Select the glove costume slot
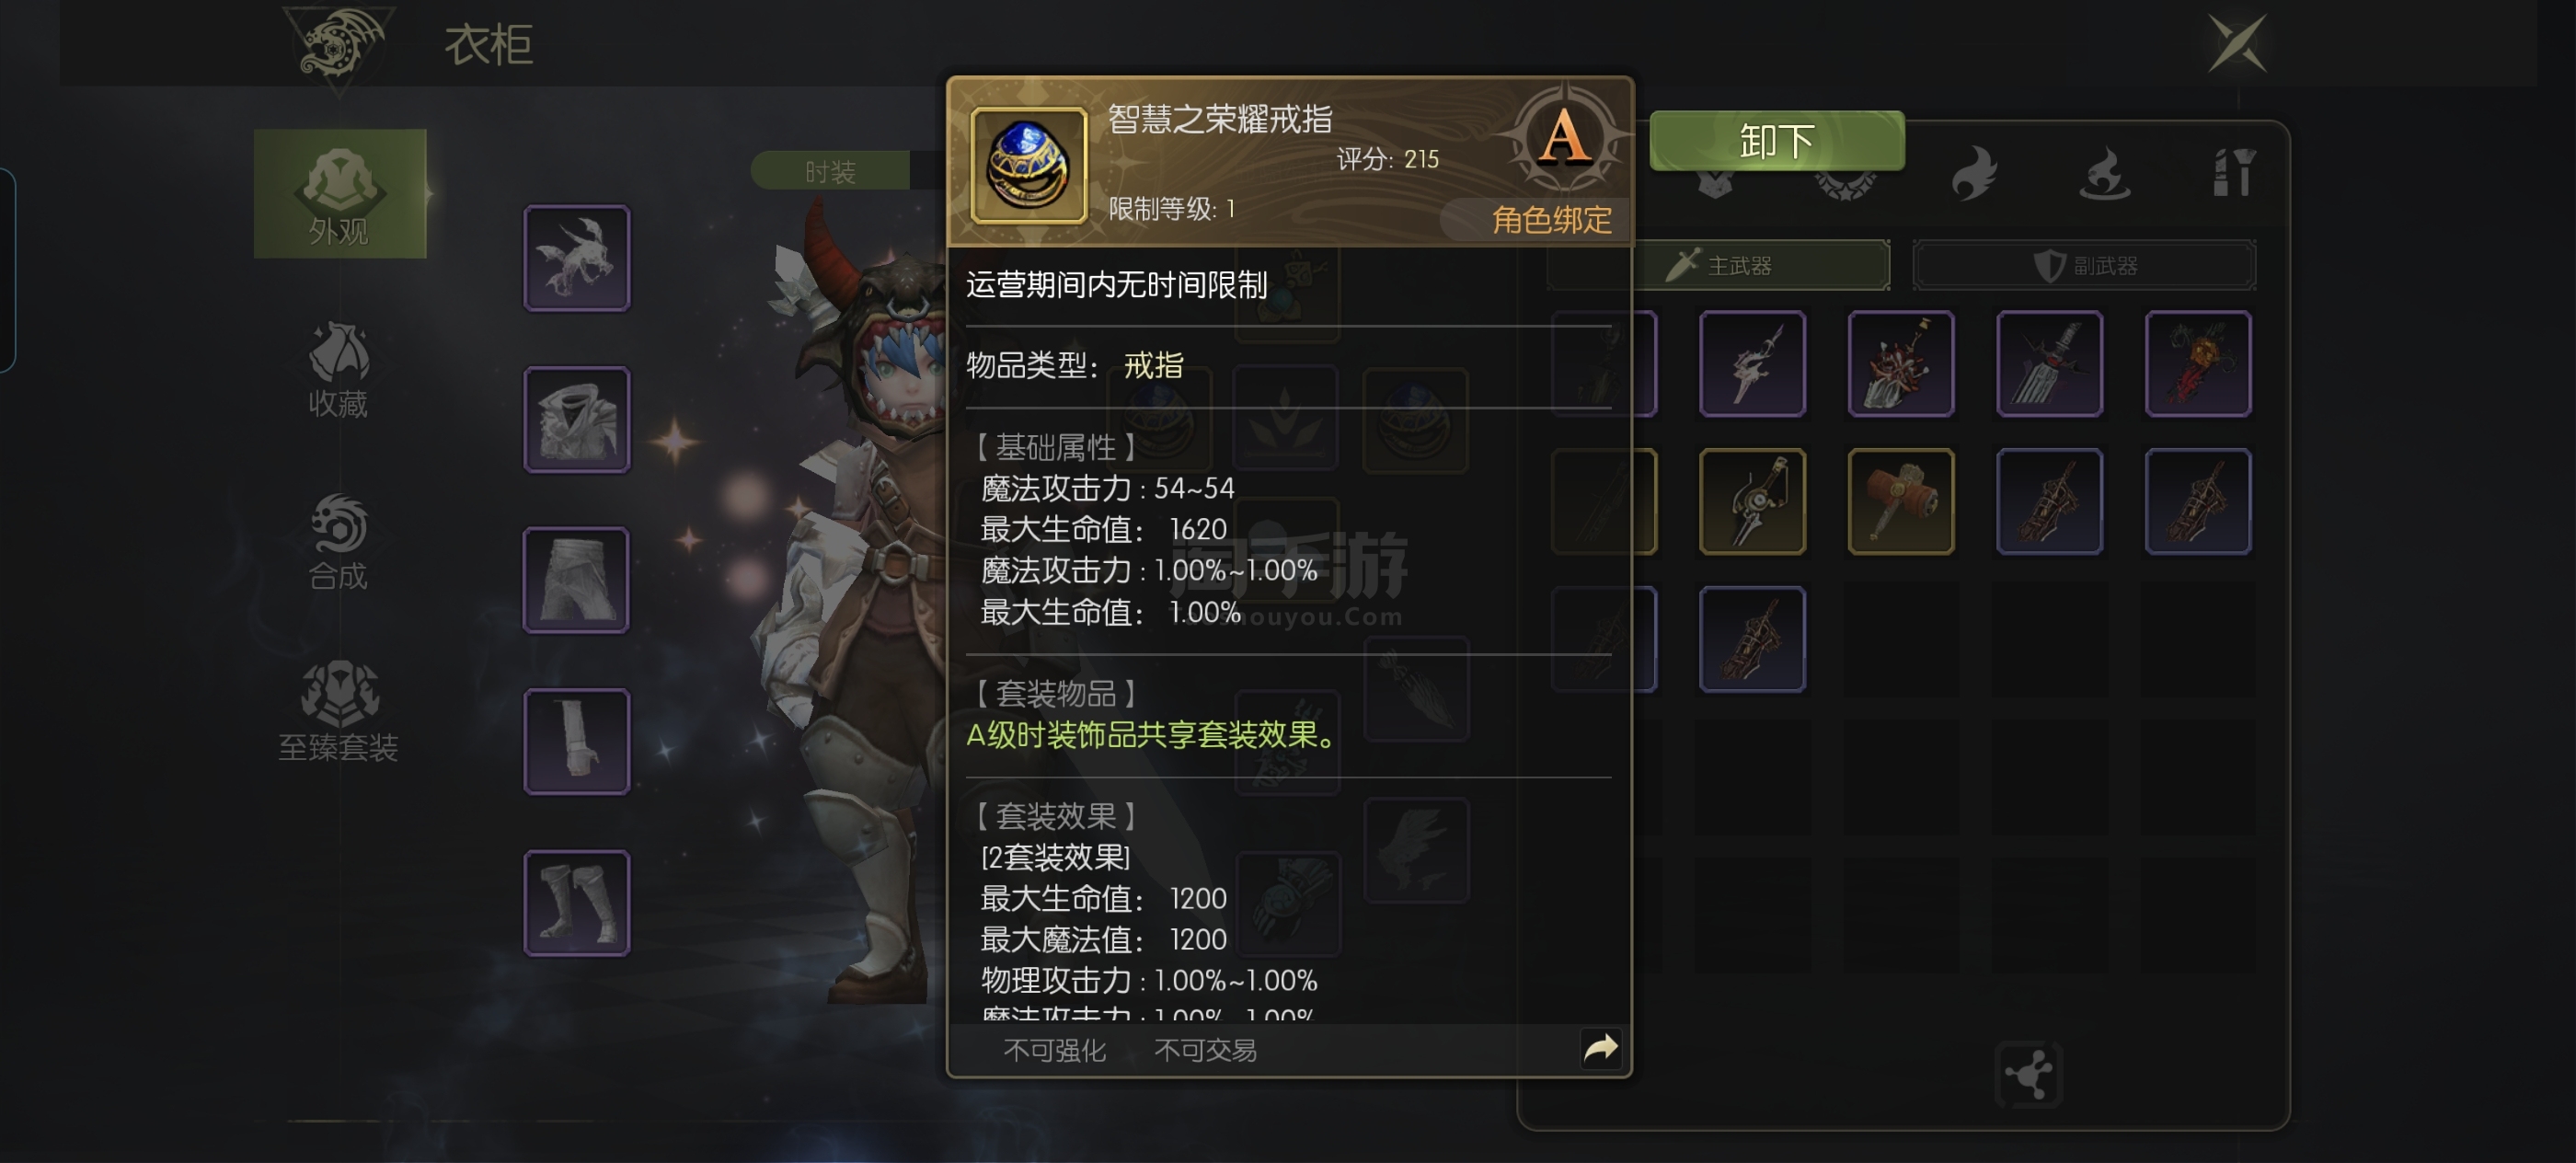The height and width of the screenshot is (1163, 2576). [x=577, y=741]
